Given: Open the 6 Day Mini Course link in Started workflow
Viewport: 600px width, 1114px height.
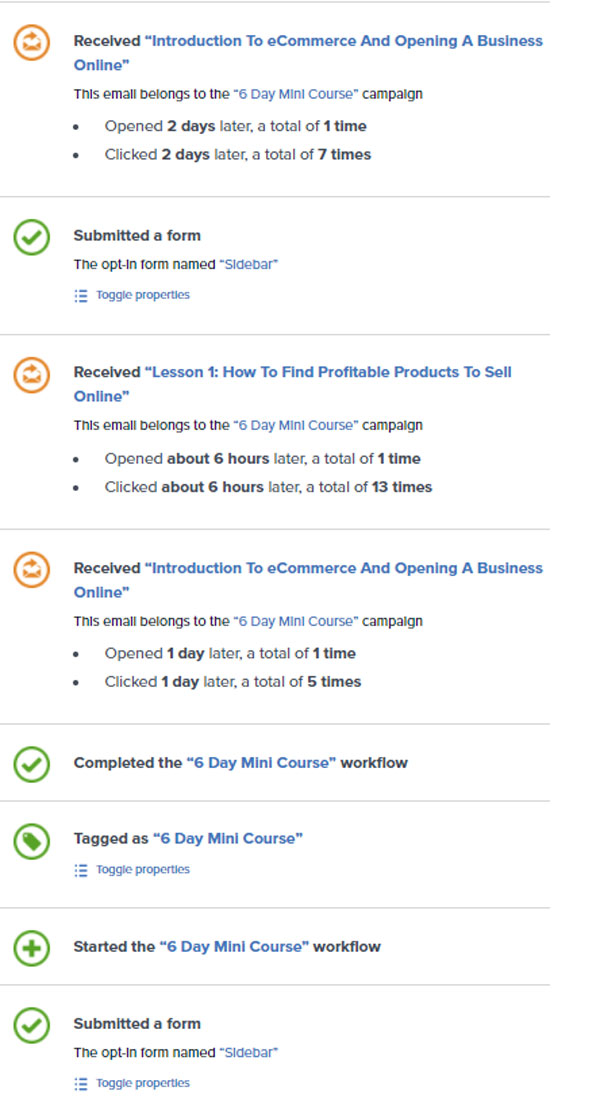Looking at the screenshot, I should (x=234, y=946).
